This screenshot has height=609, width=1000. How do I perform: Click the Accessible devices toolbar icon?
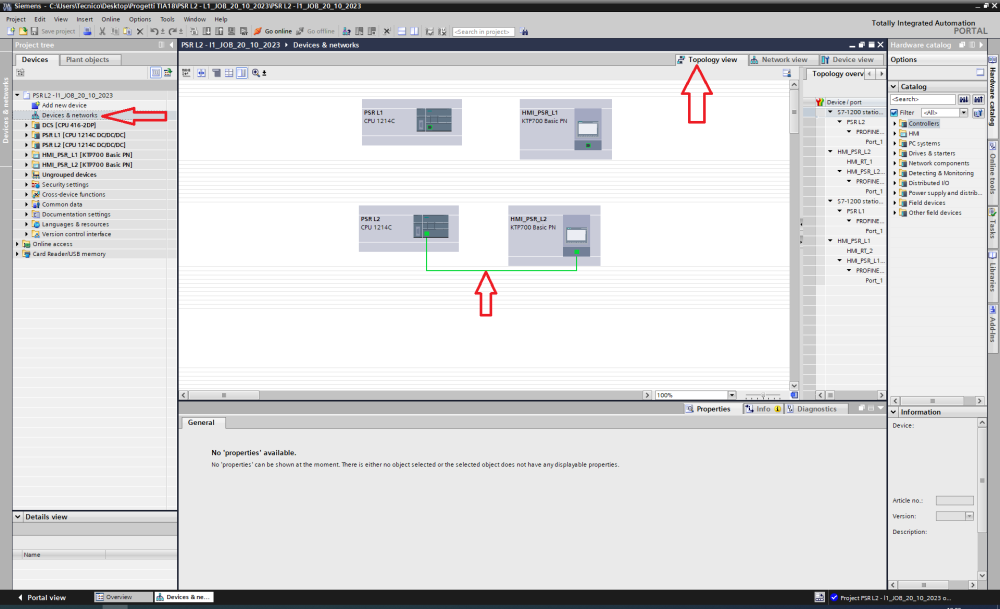[346, 31]
